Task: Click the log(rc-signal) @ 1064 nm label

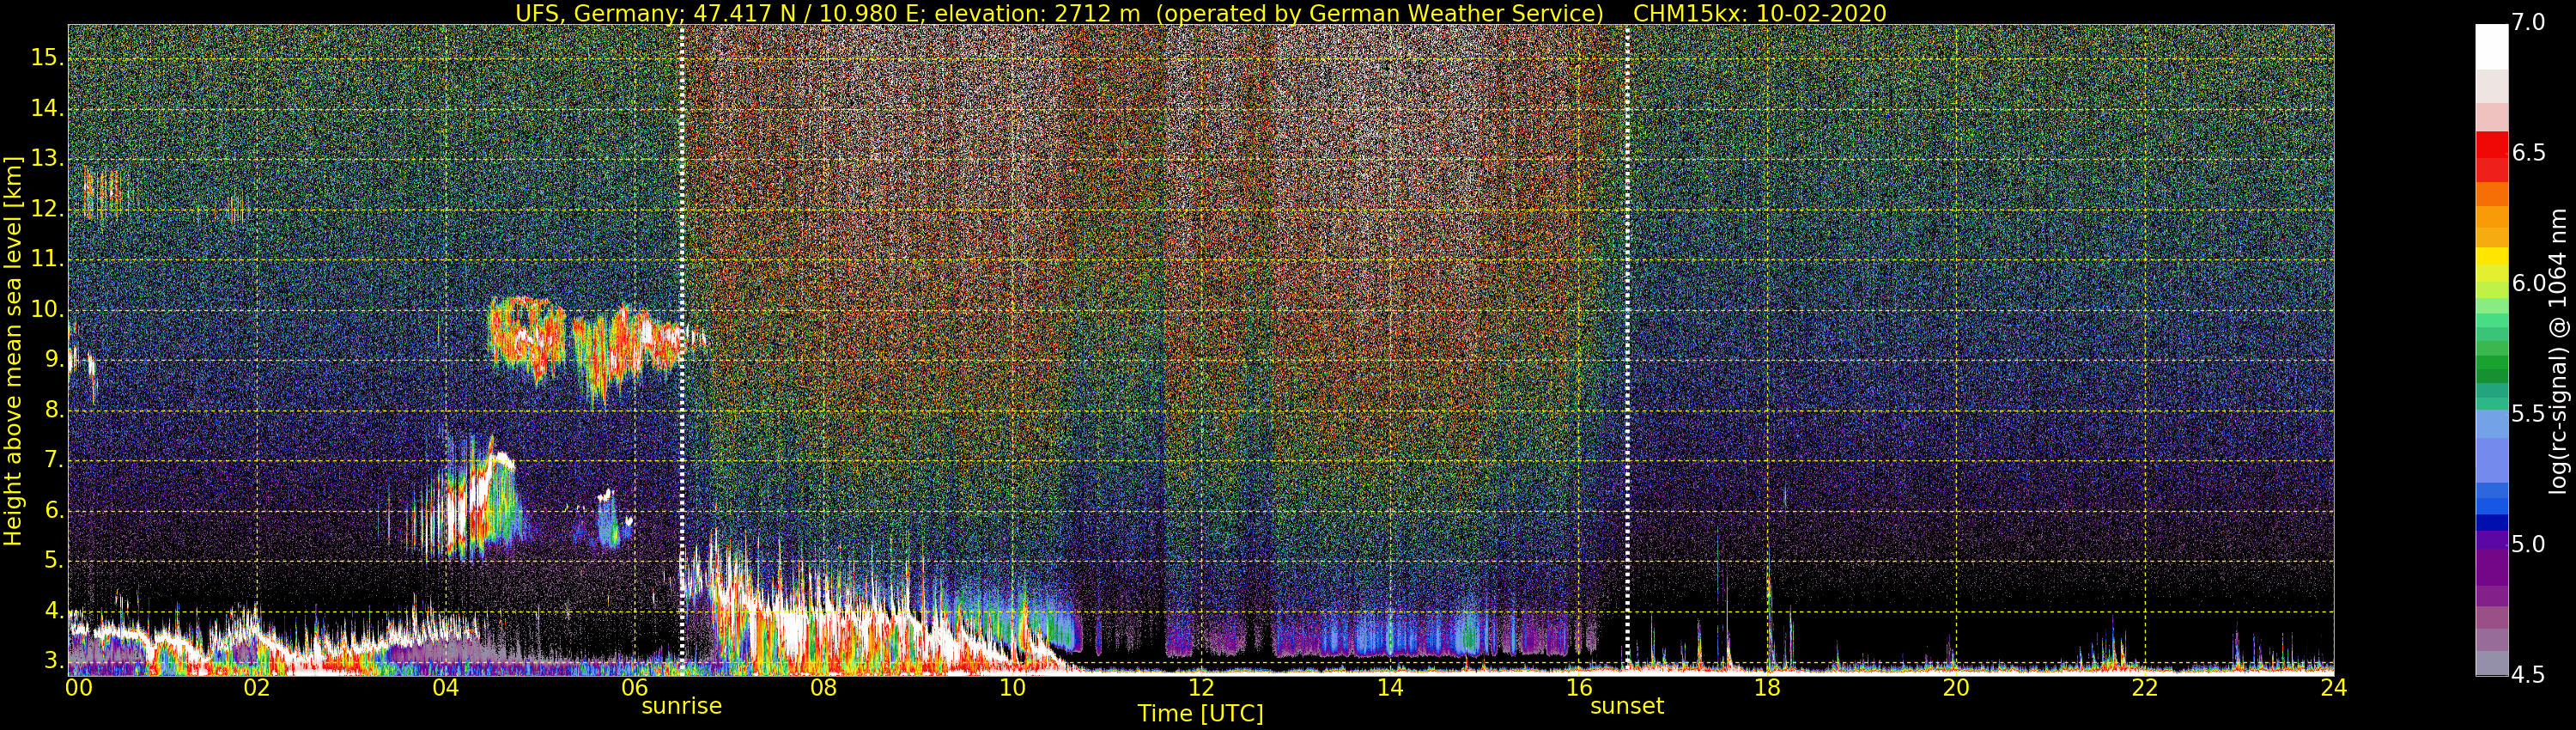Action: pyautogui.click(x=2558, y=350)
